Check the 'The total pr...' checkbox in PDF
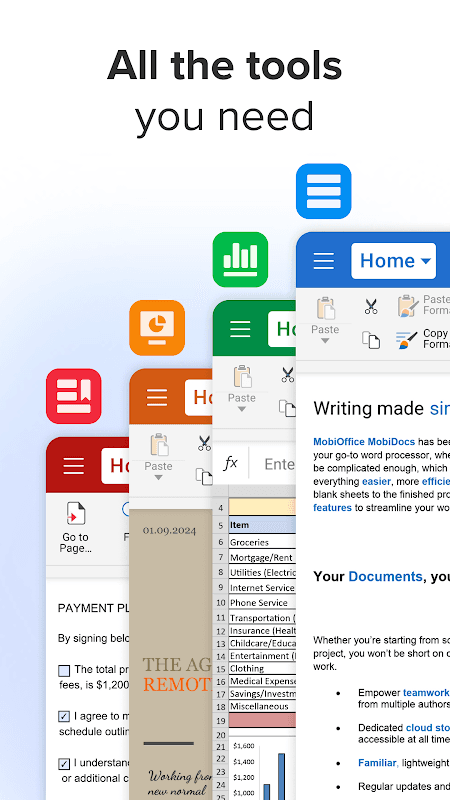Screen dimensions: 450x800 pyautogui.click(x=64, y=670)
